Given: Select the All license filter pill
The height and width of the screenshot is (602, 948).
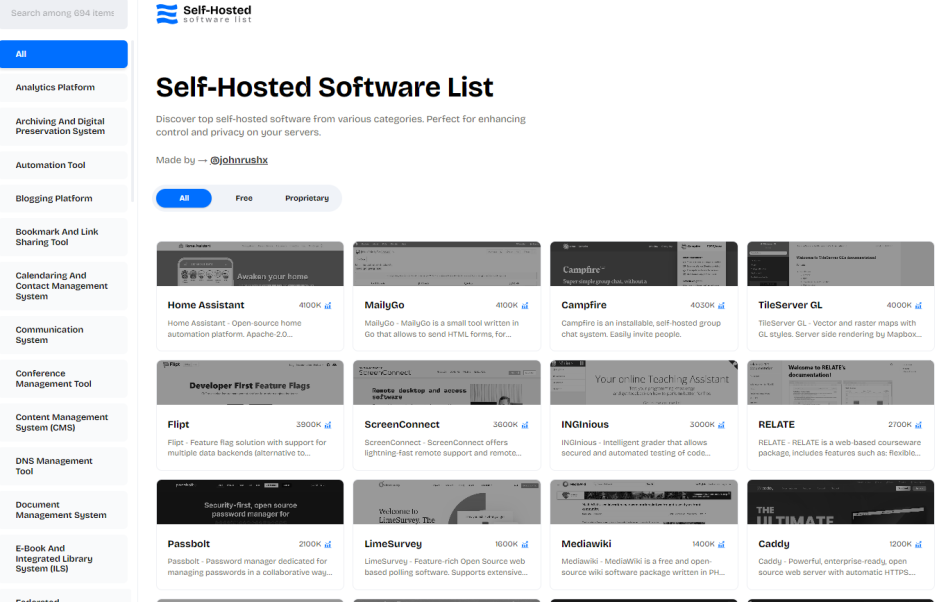Looking at the screenshot, I should coord(184,198).
